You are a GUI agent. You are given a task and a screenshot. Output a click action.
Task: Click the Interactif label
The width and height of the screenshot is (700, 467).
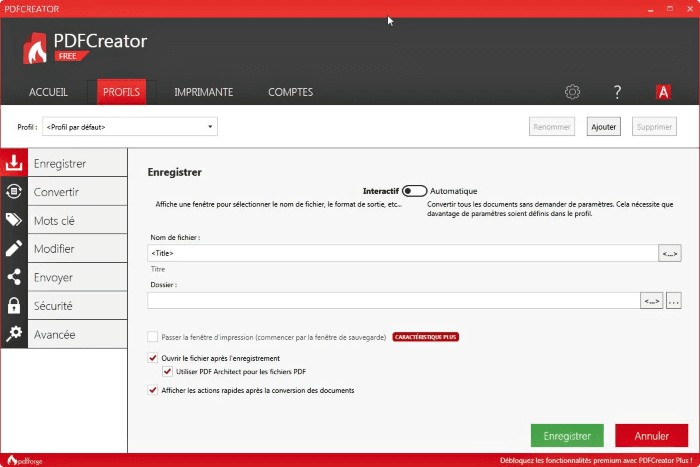(x=380, y=191)
